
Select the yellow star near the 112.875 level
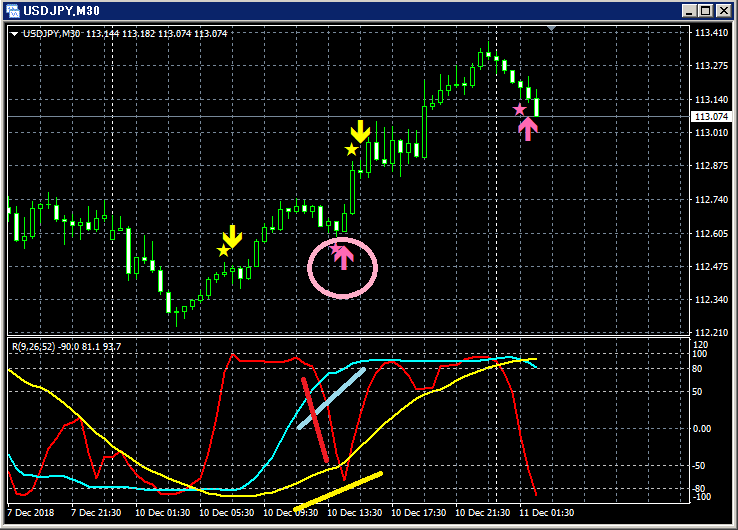click(x=351, y=150)
